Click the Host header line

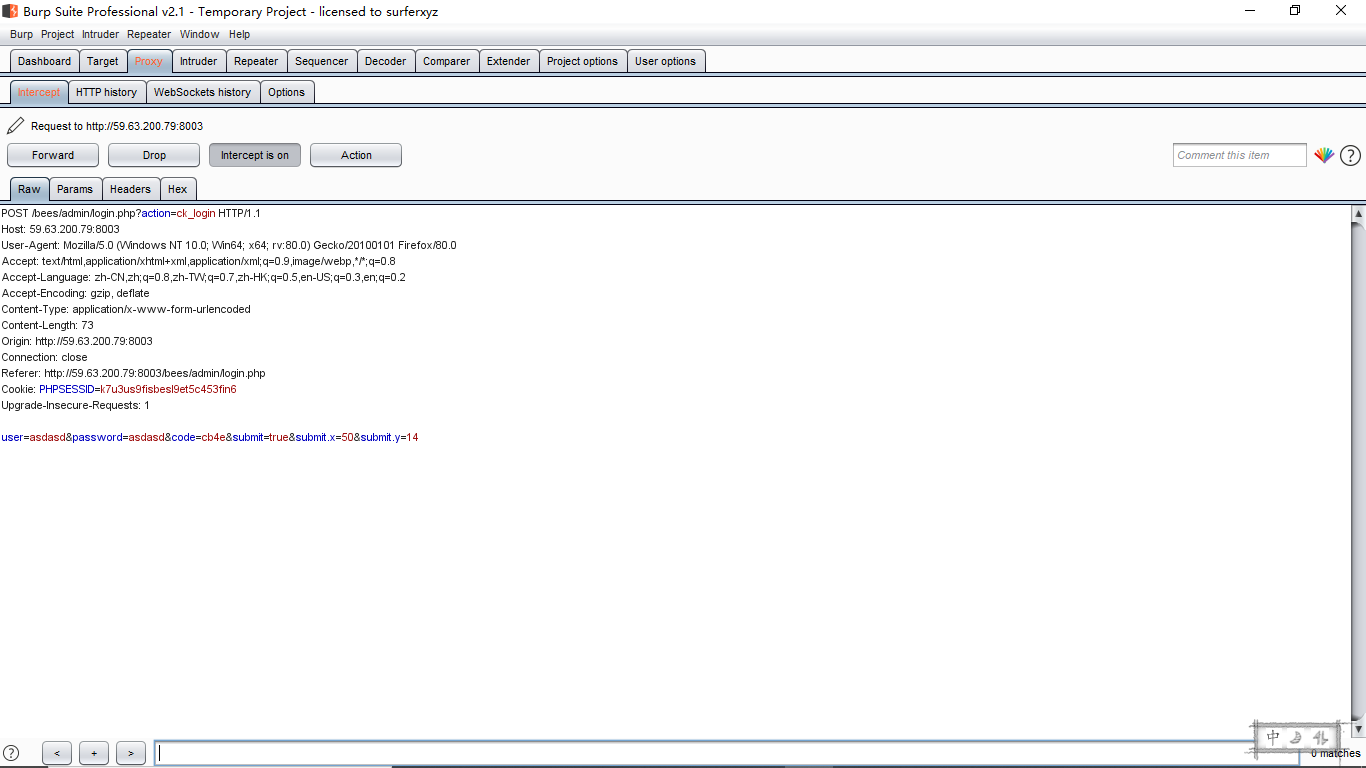pyautogui.click(x=60, y=229)
